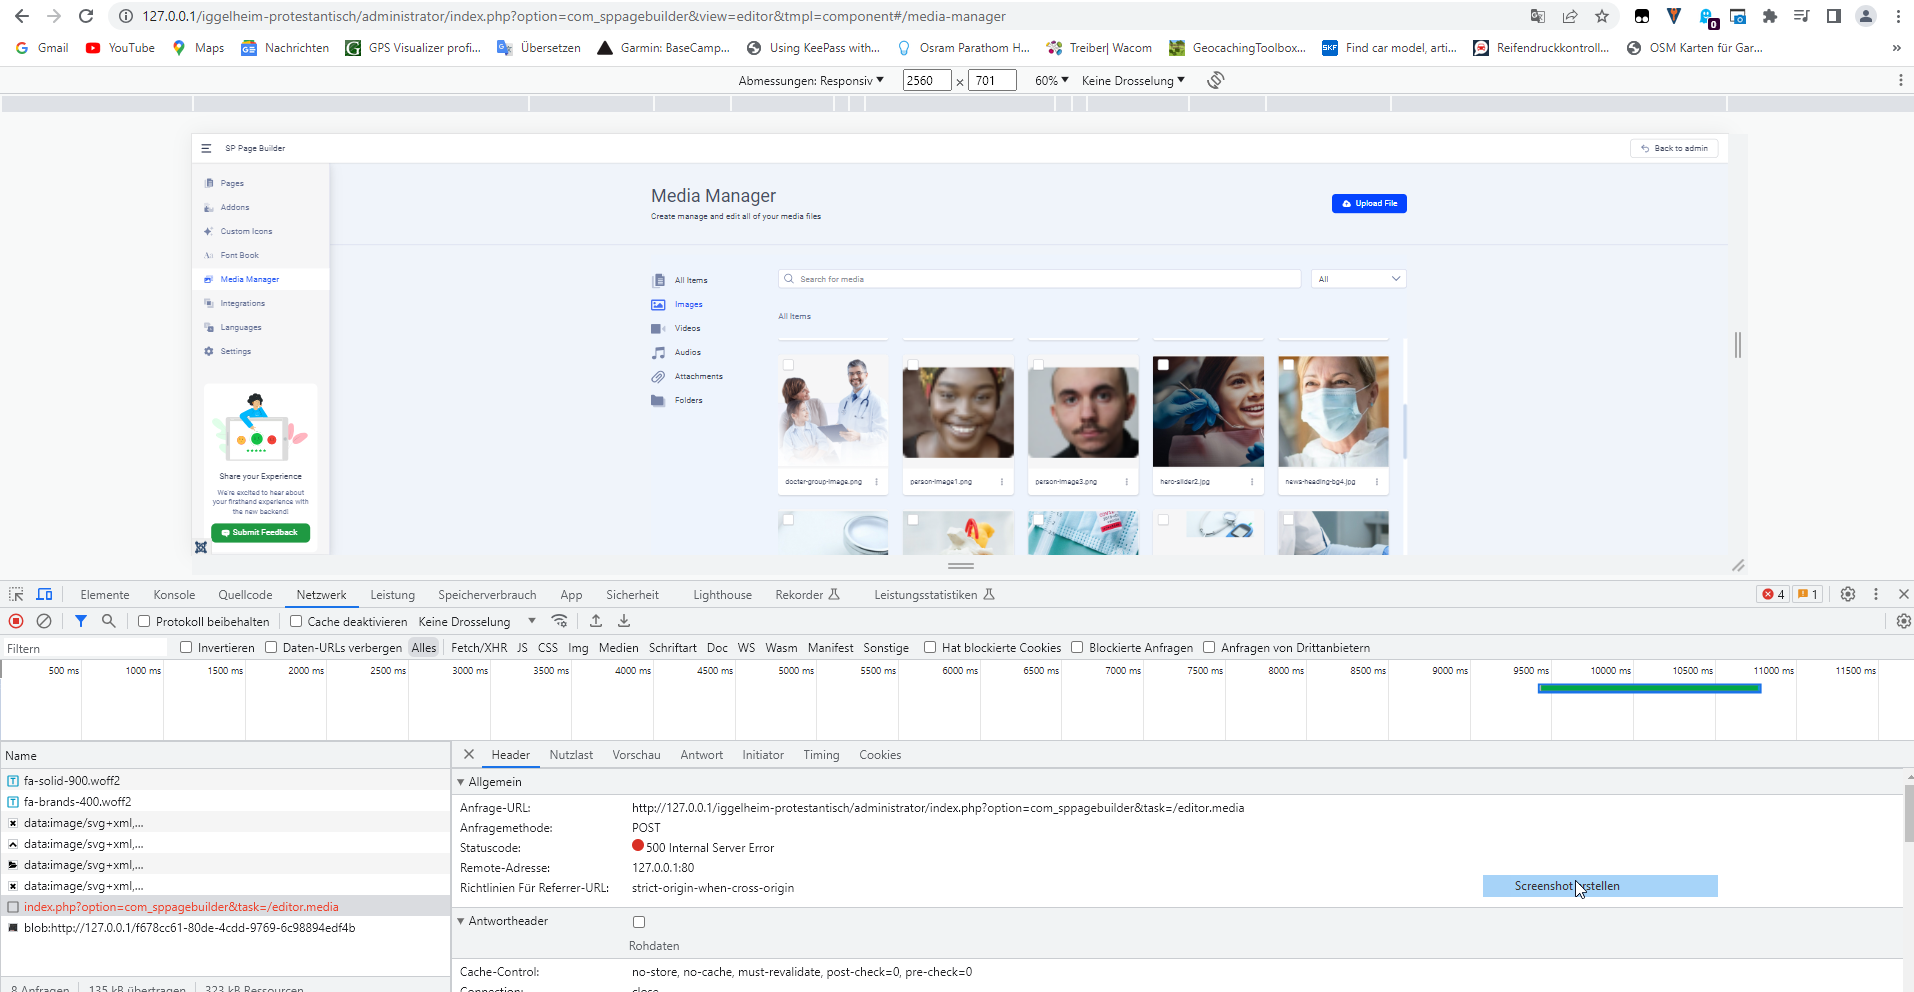Image resolution: width=1914 pixels, height=992 pixels.
Task: Click Submit Feedback green button
Action: pyautogui.click(x=260, y=533)
